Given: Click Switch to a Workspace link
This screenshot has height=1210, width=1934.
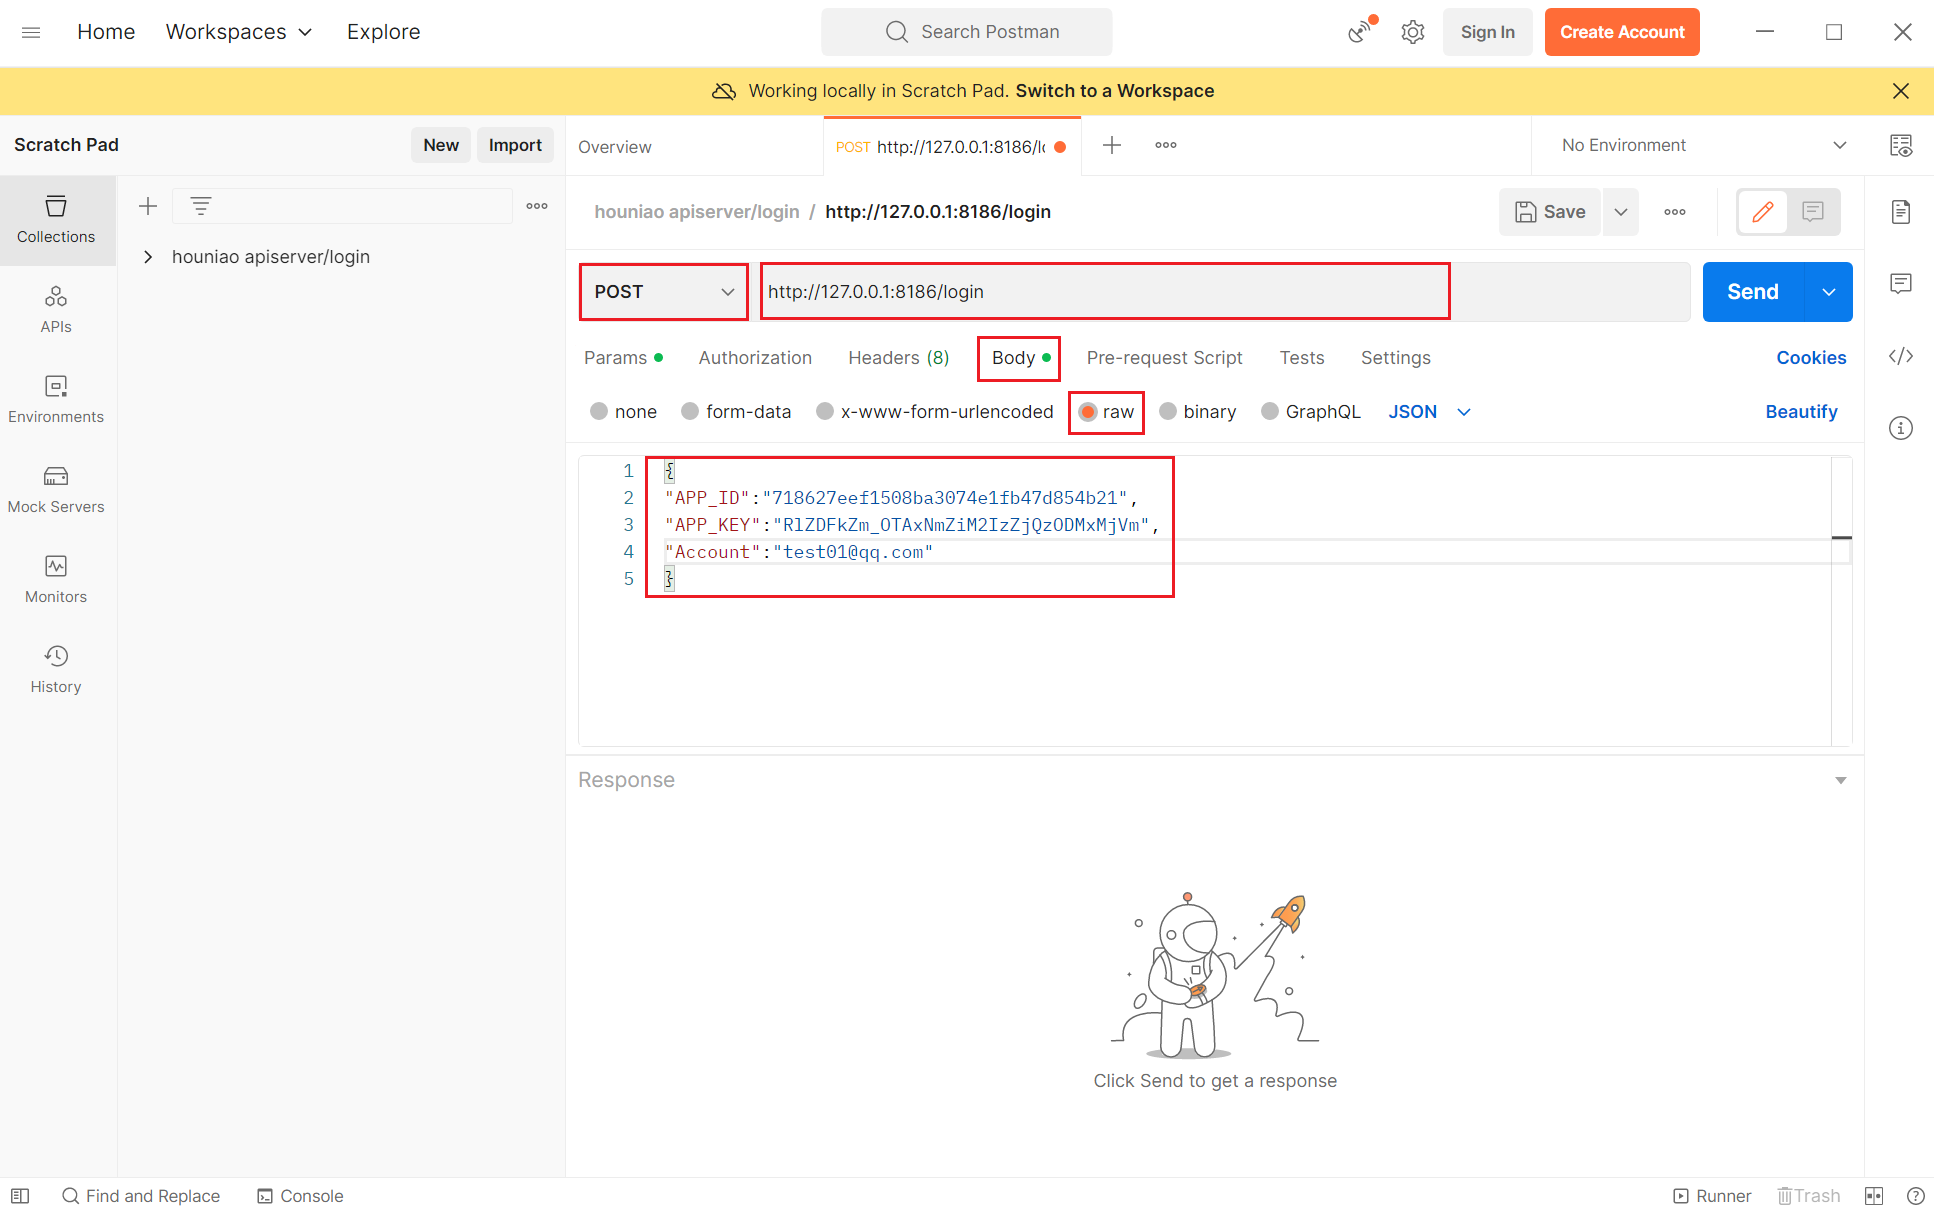Looking at the screenshot, I should (x=1115, y=91).
